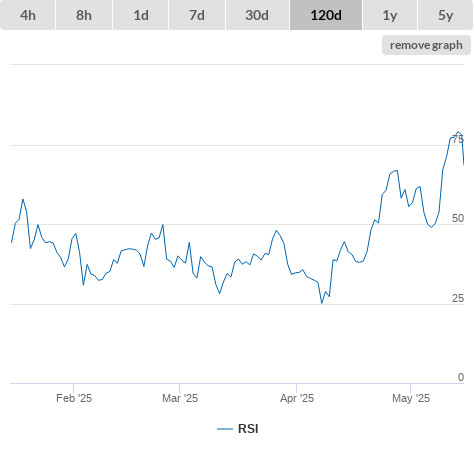Click the 75 y-axis label

coord(458,139)
